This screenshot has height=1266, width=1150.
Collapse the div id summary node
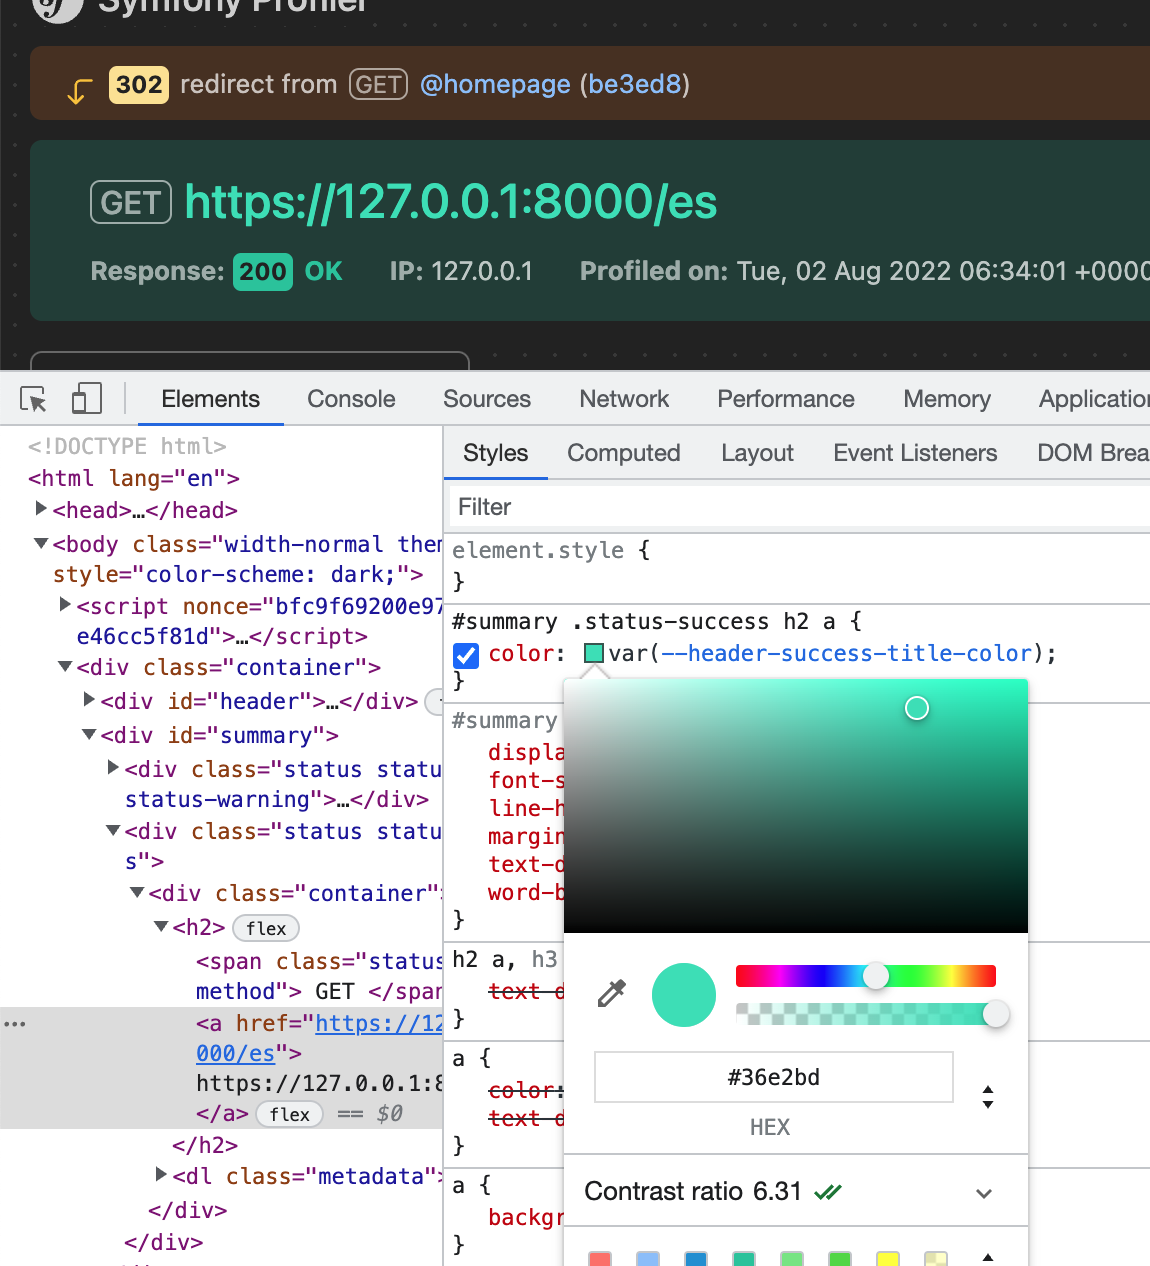(90, 734)
